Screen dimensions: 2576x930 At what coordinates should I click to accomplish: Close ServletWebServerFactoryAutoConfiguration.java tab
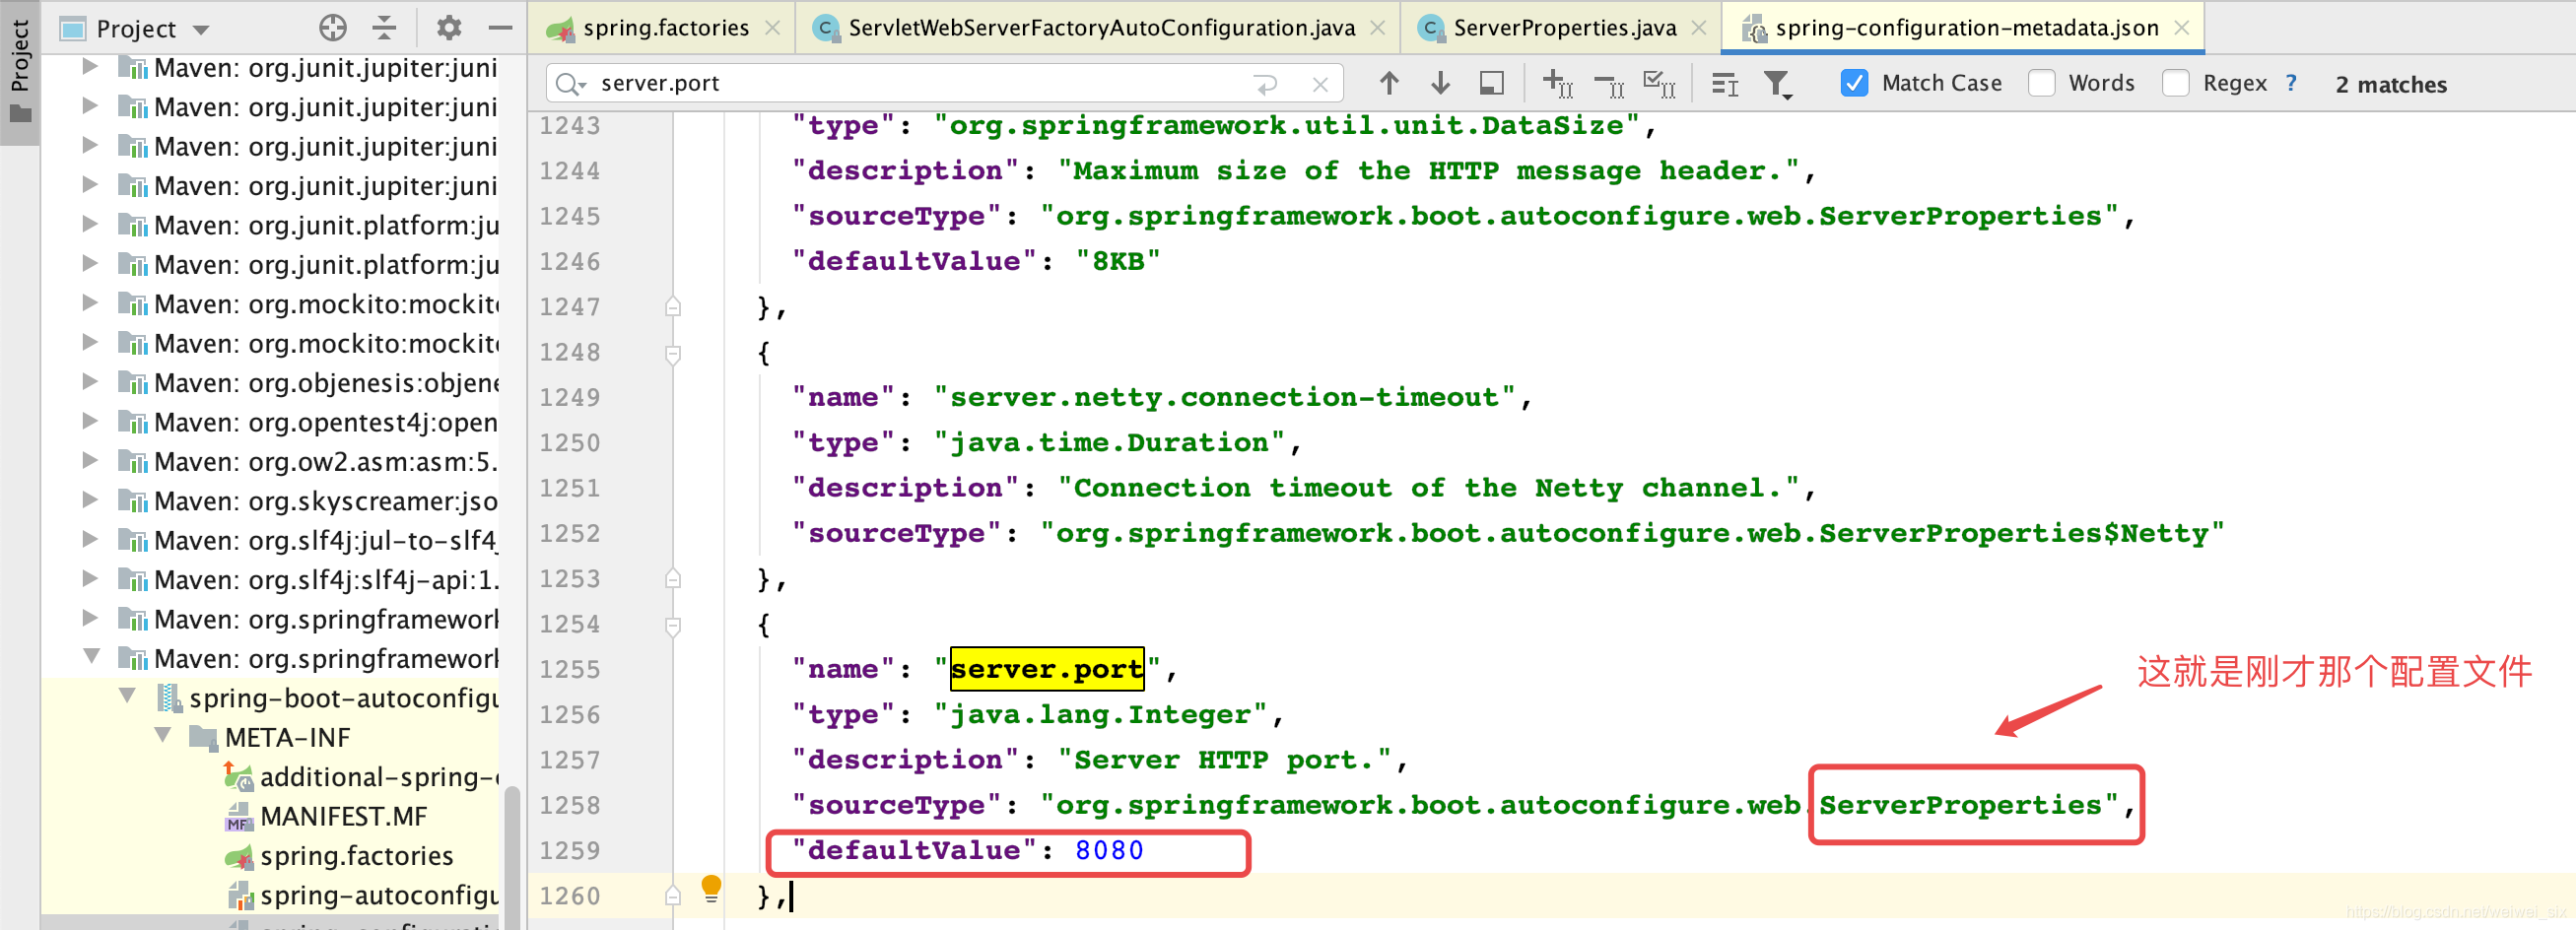click(x=1377, y=28)
